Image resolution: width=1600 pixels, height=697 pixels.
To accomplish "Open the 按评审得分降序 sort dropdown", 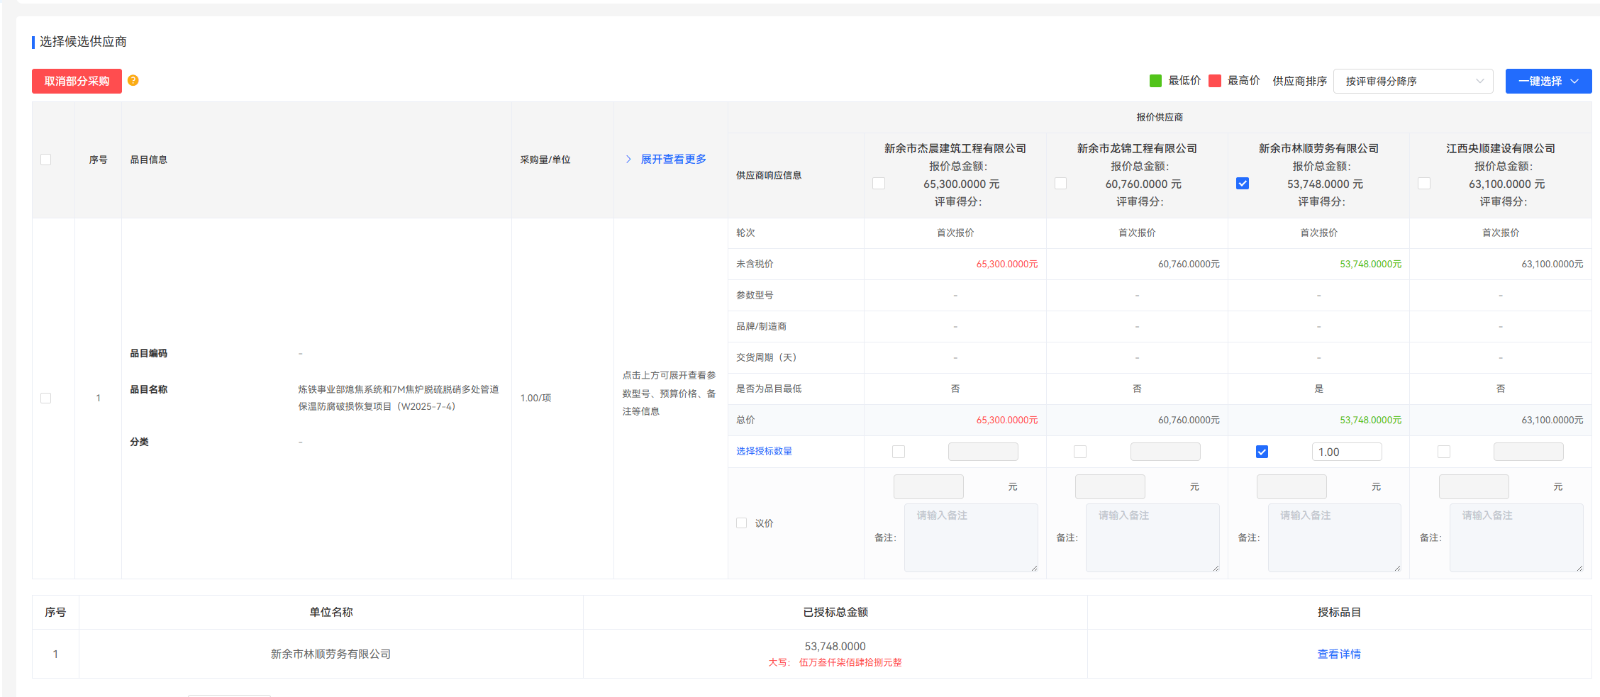I will [1413, 81].
